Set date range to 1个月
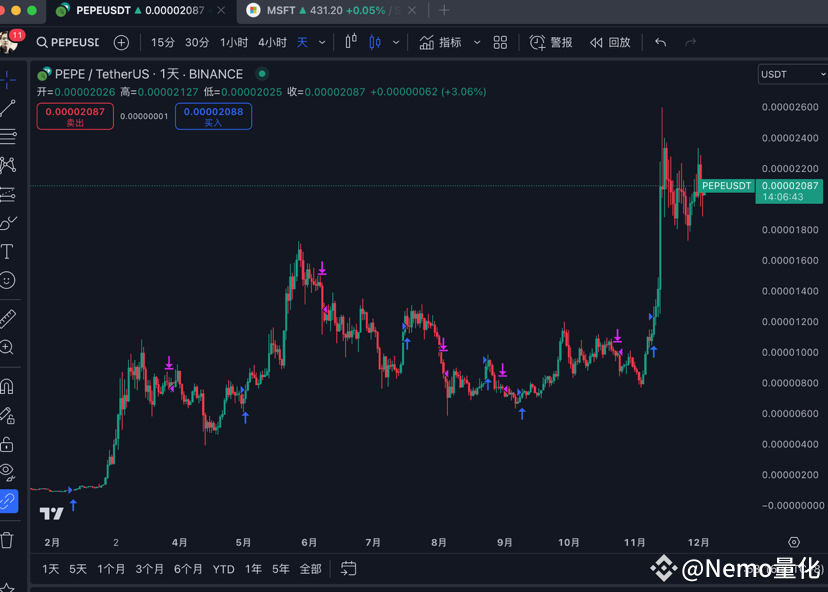 click(x=111, y=569)
